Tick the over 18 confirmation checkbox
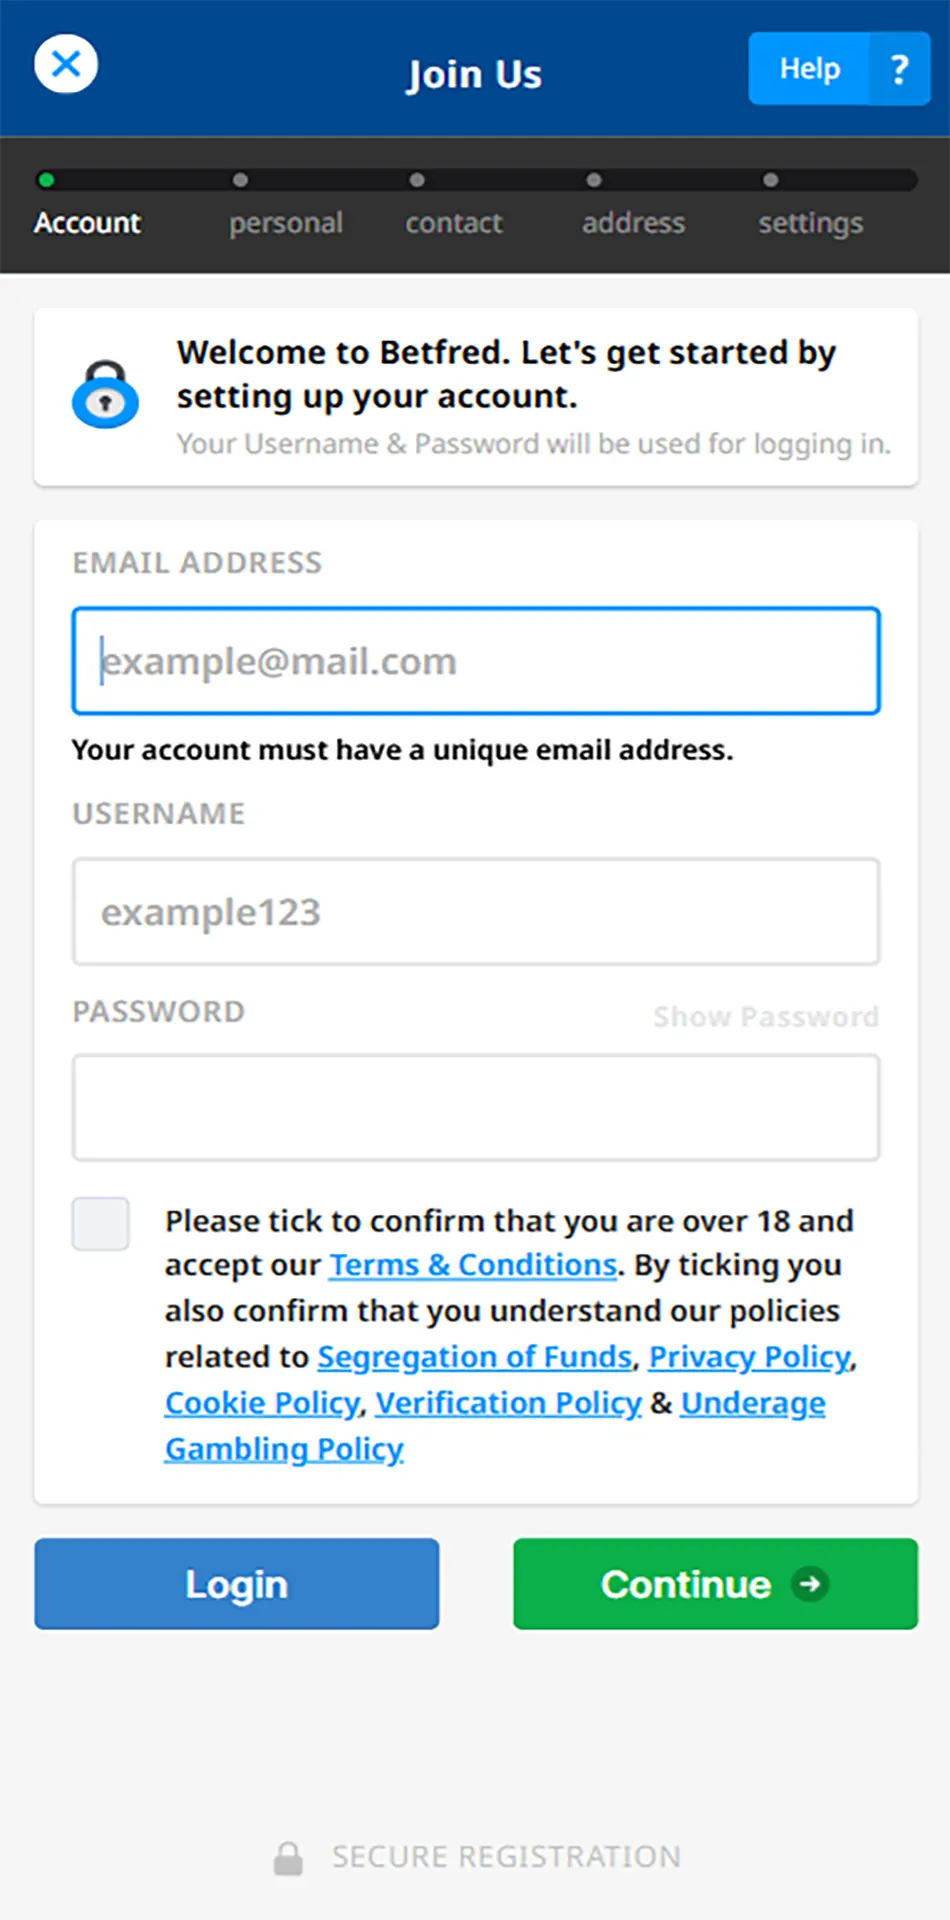950x1920 pixels. click(101, 1223)
